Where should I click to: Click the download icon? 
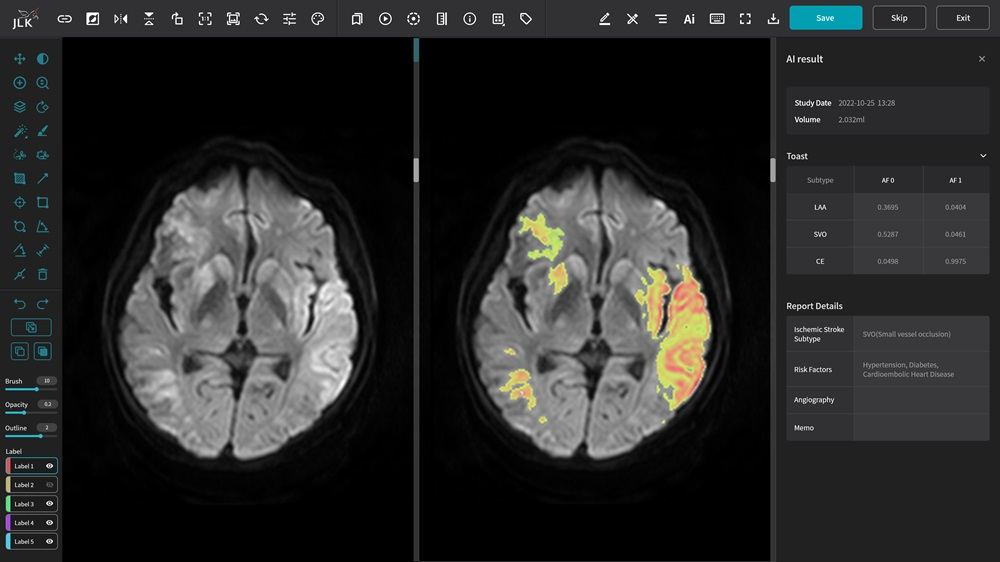(x=773, y=18)
